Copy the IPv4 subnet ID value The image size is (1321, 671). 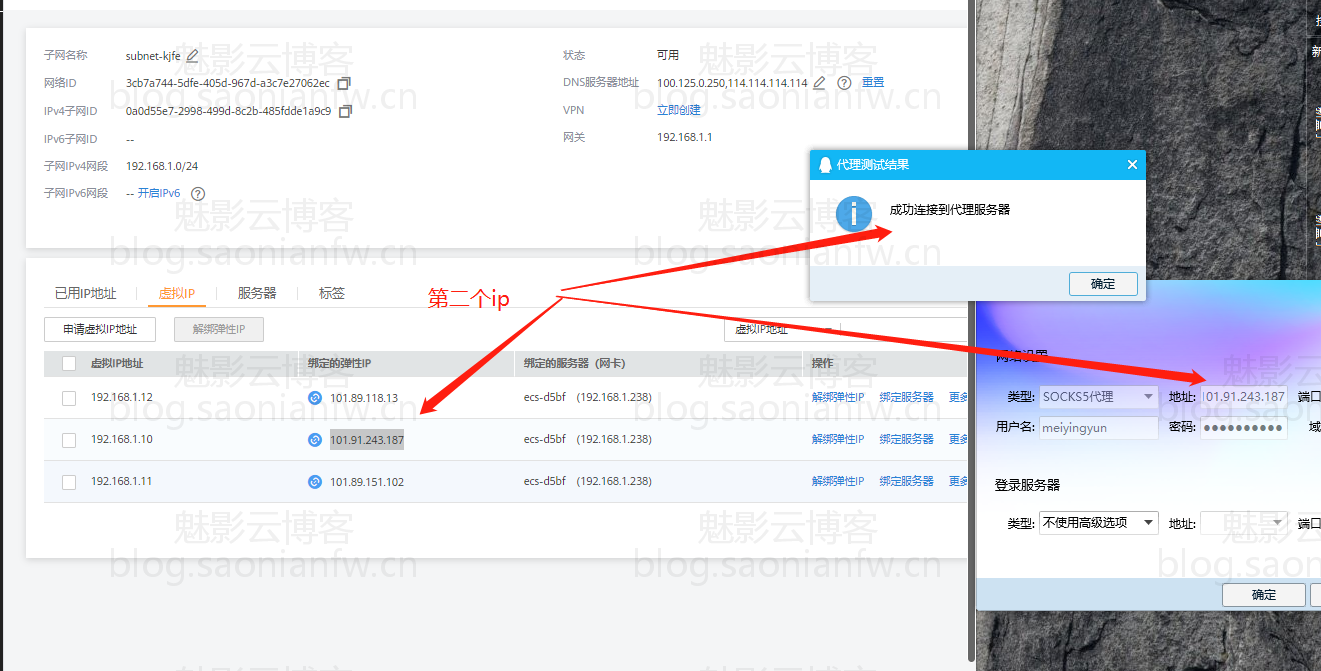click(x=345, y=111)
